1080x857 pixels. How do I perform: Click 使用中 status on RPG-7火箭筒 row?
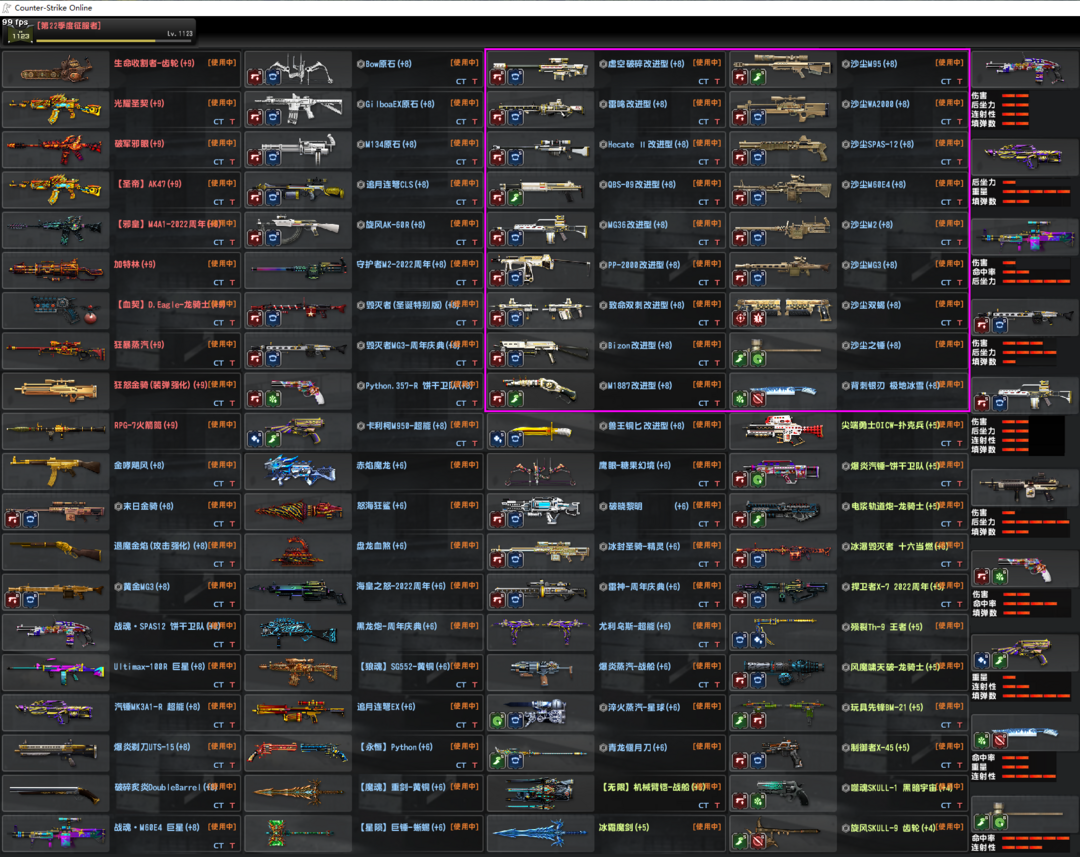222,424
